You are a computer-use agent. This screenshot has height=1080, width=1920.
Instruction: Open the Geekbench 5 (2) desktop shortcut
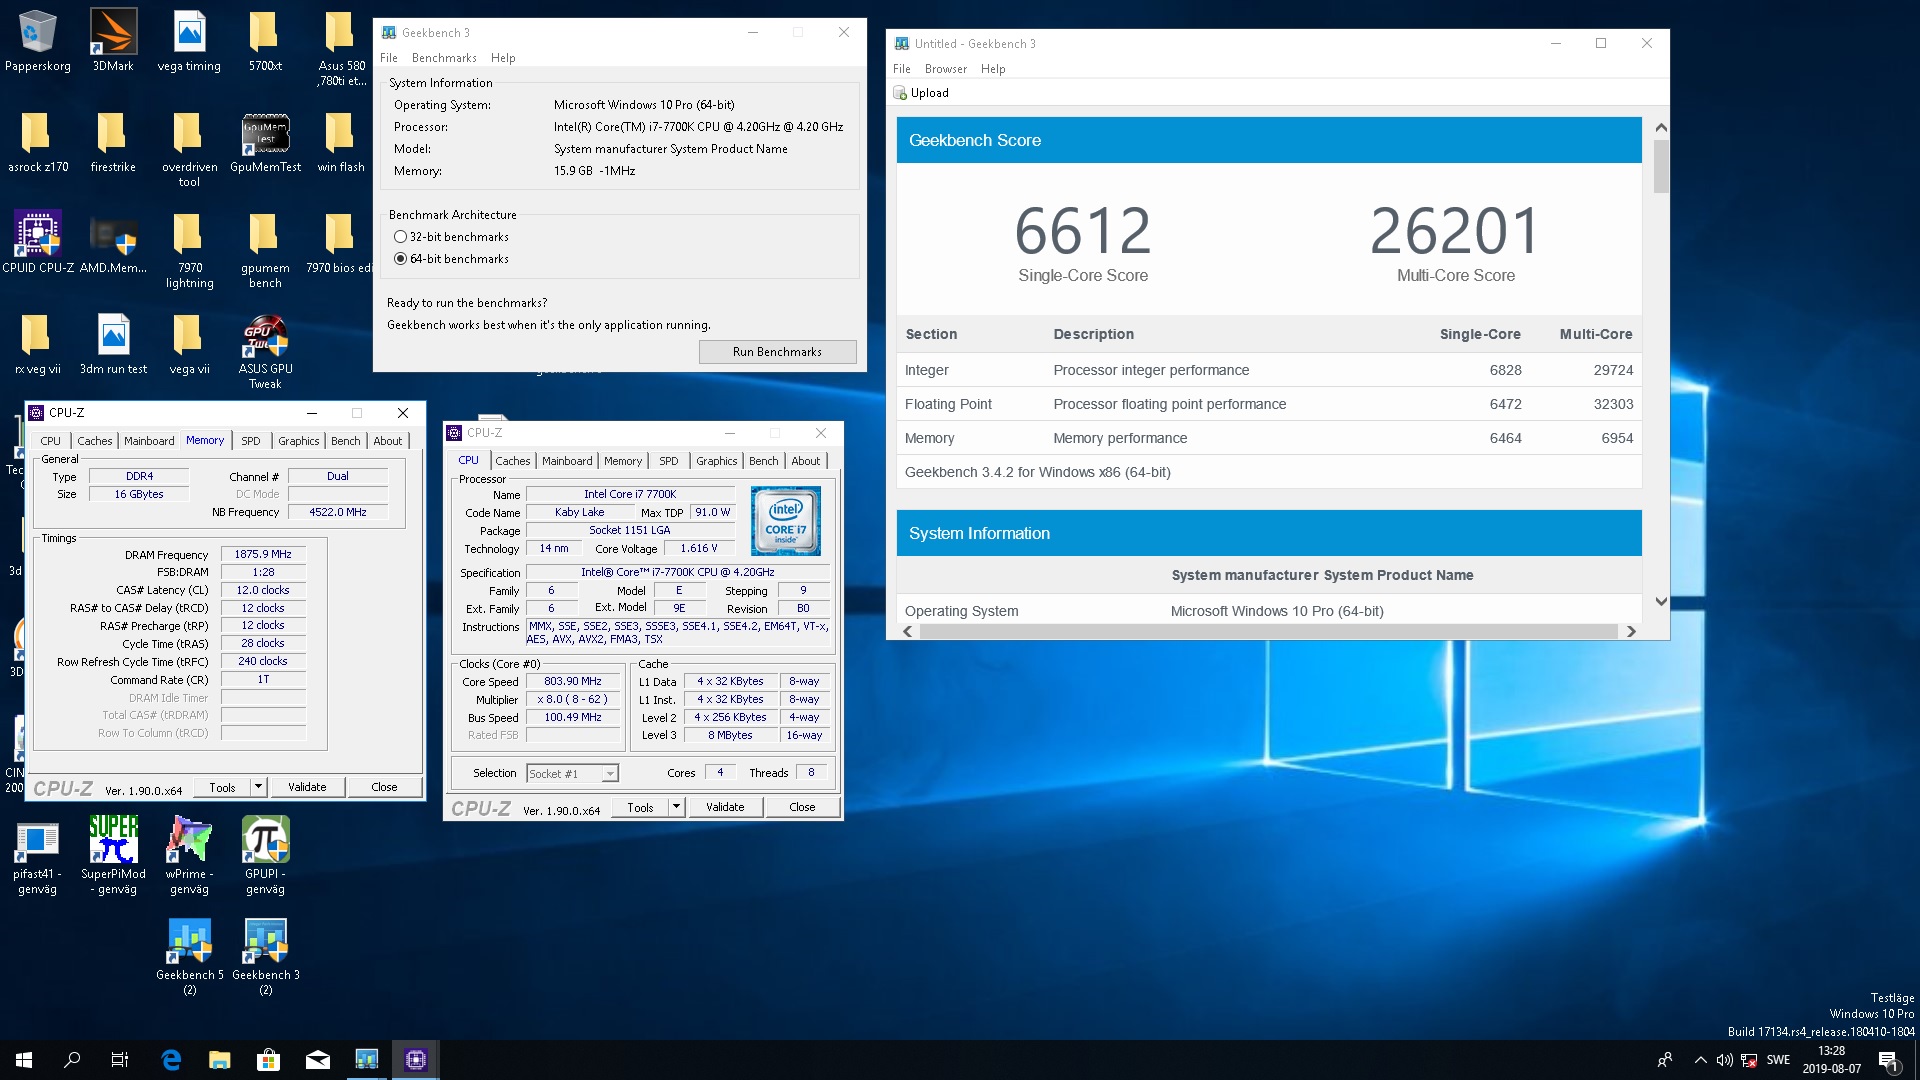click(189, 957)
